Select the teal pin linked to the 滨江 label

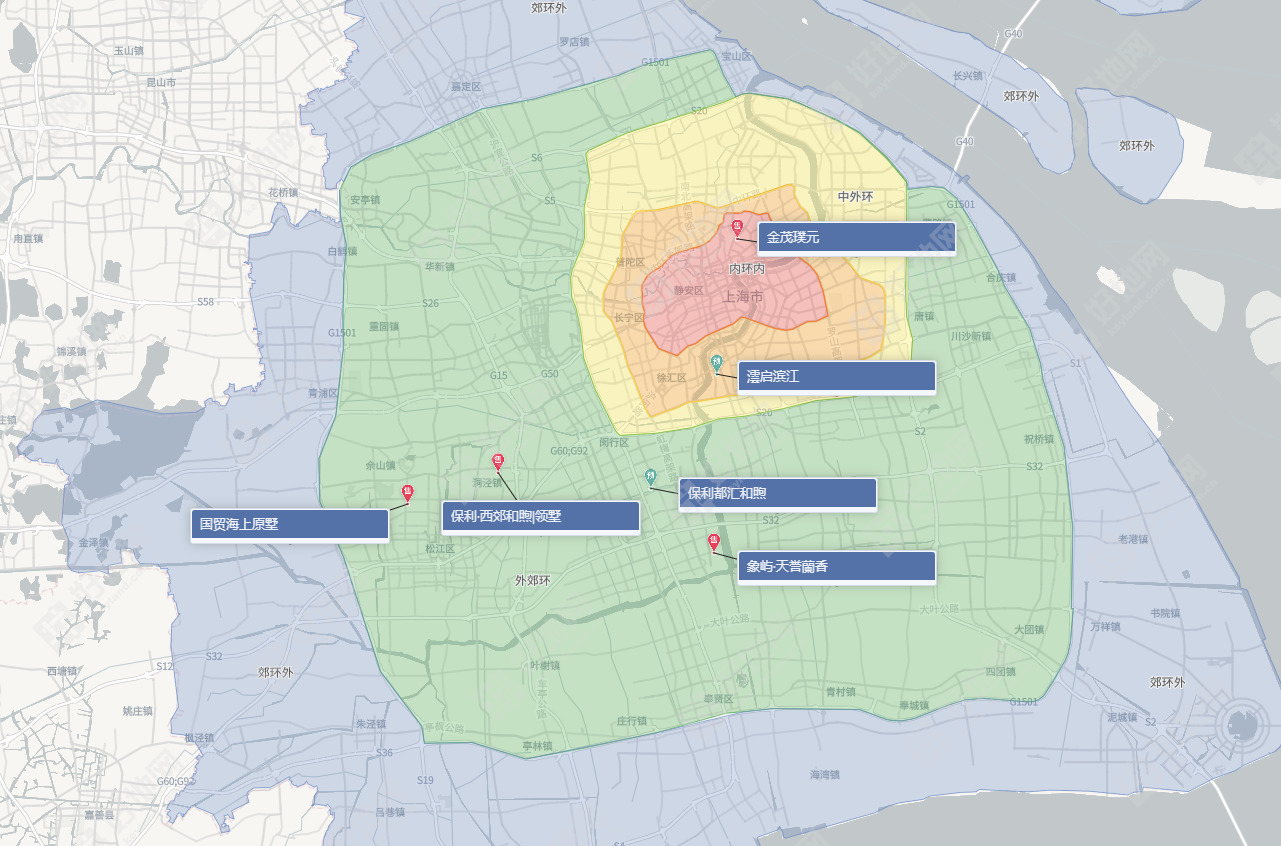pos(716,362)
